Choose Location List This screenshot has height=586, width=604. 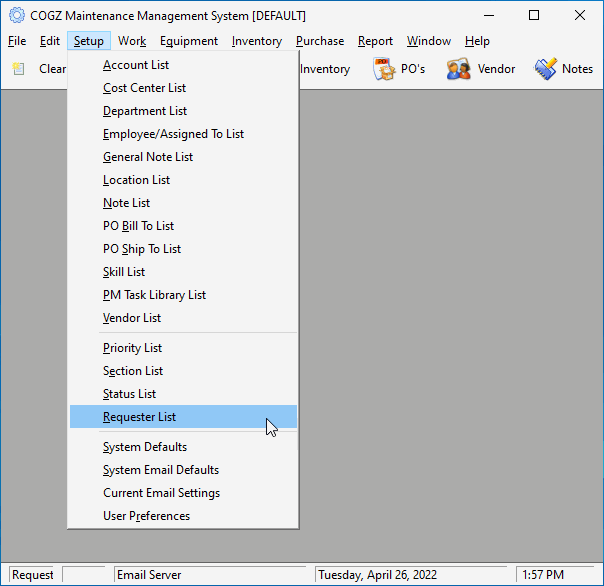(x=183, y=180)
